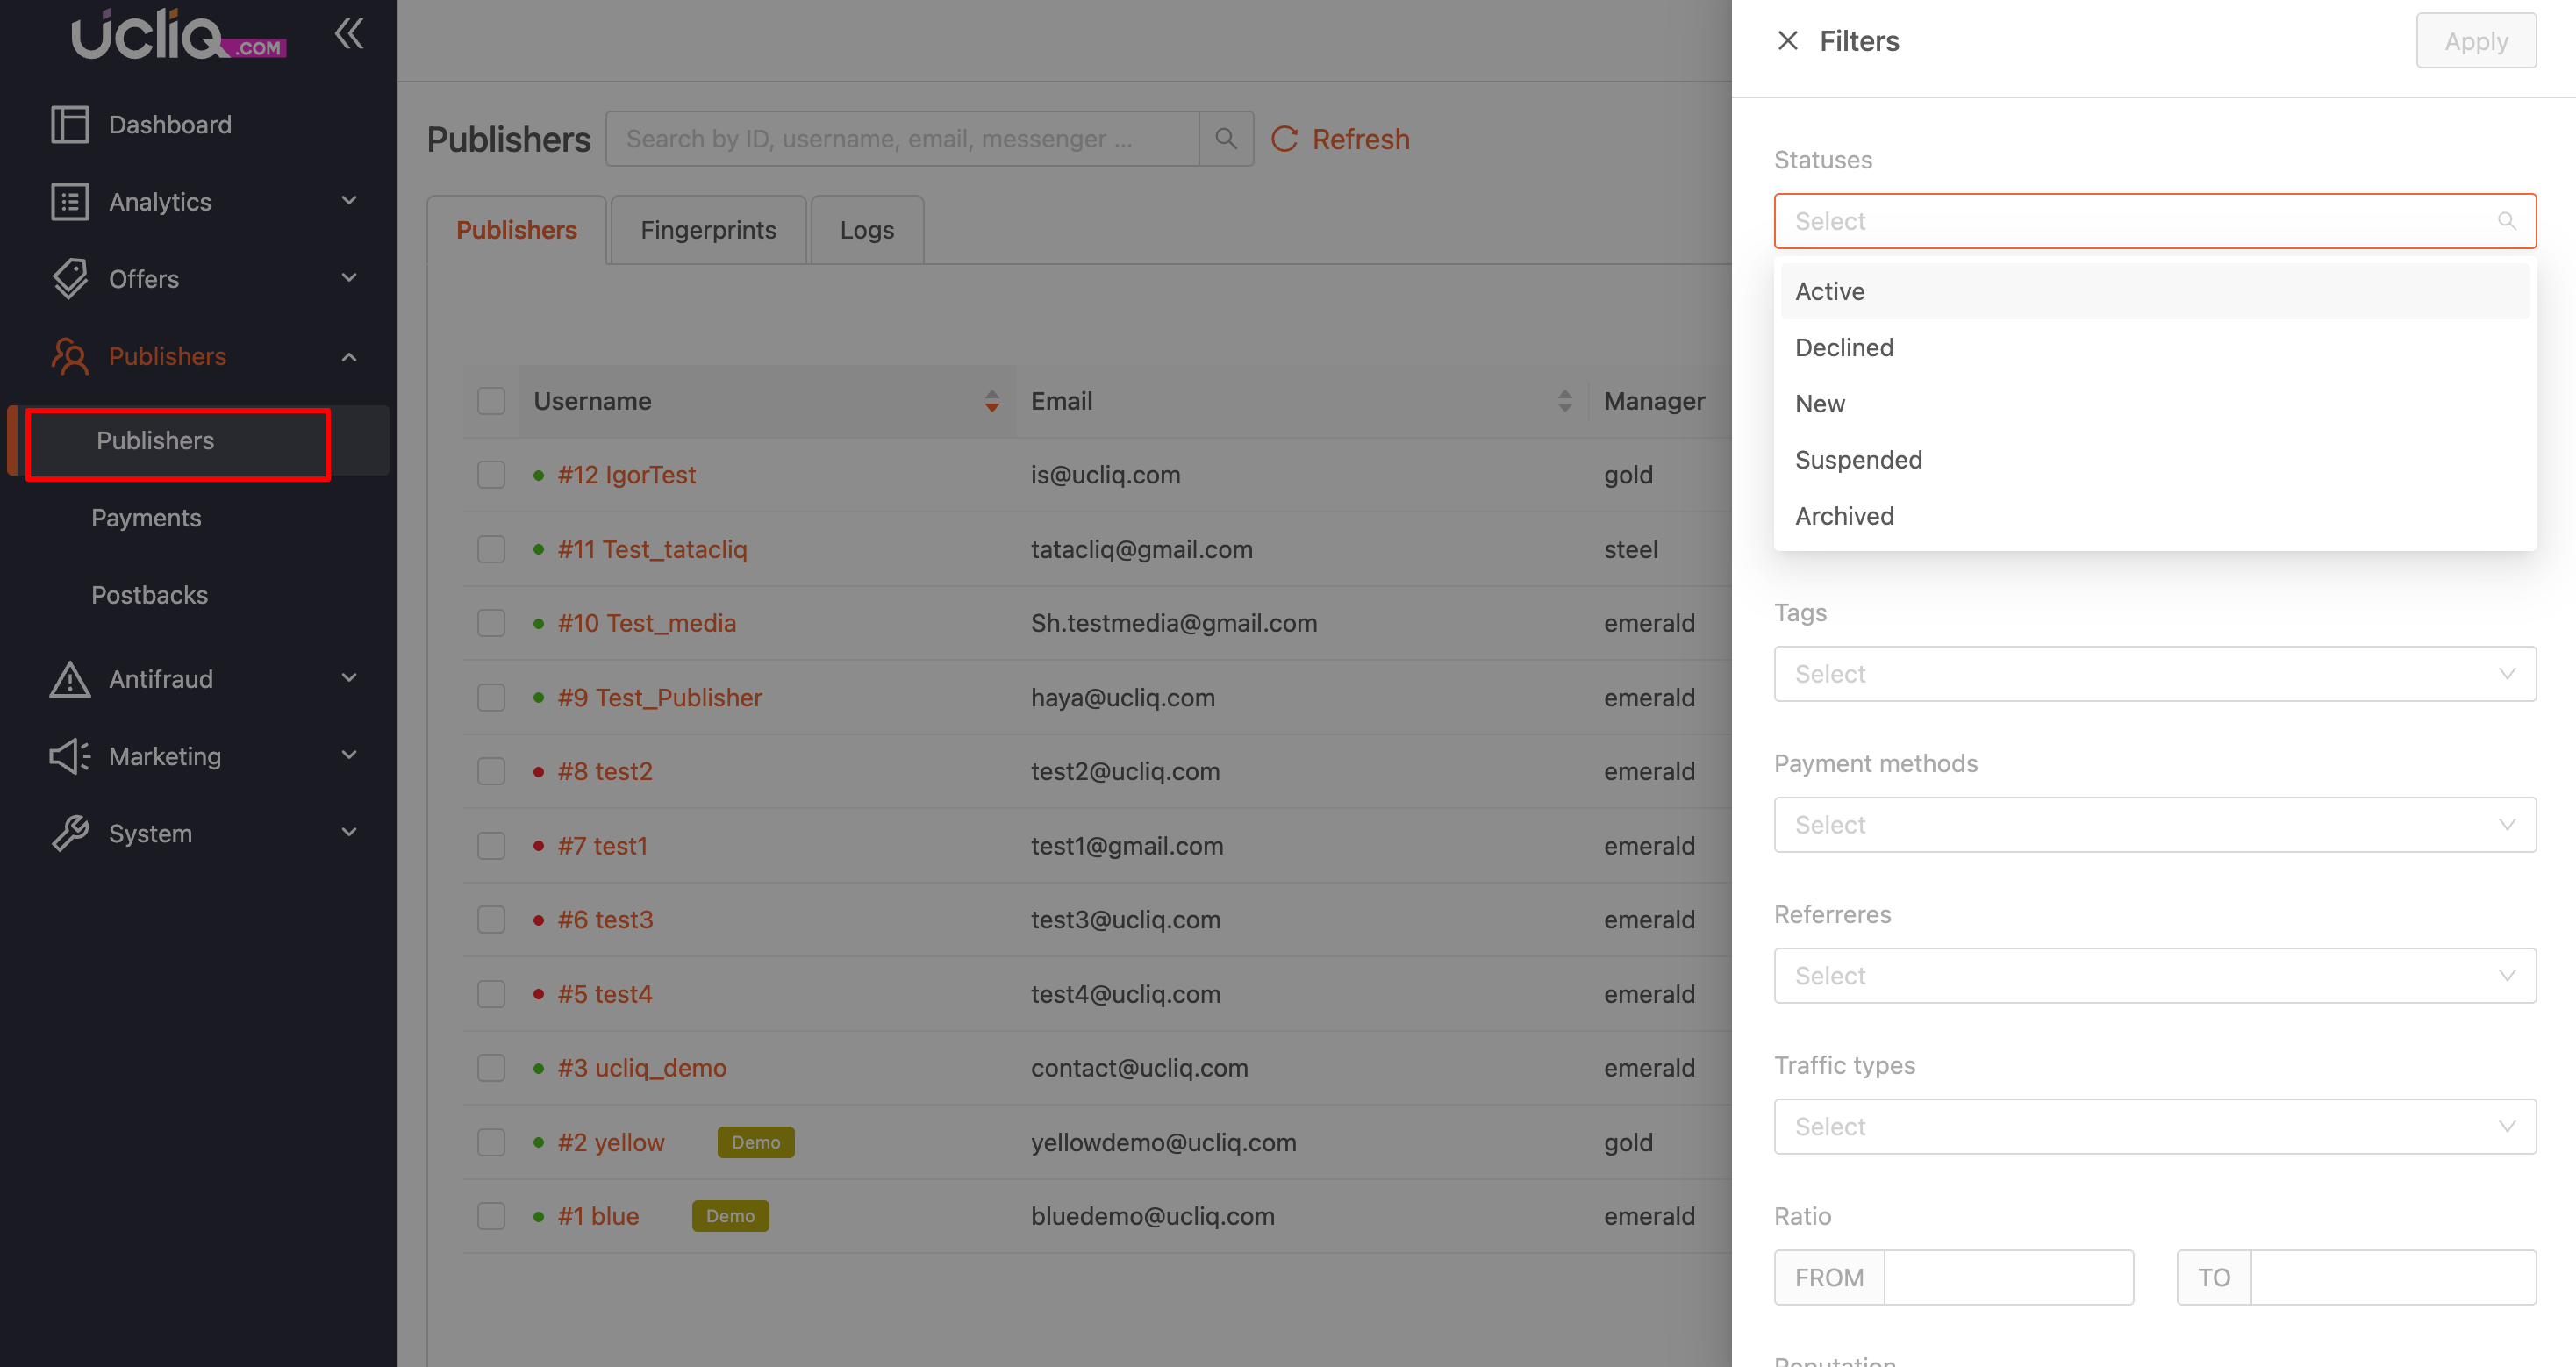Image resolution: width=2576 pixels, height=1367 pixels.
Task: Click the Marketing megaphone icon
Action: tap(70, 756)
